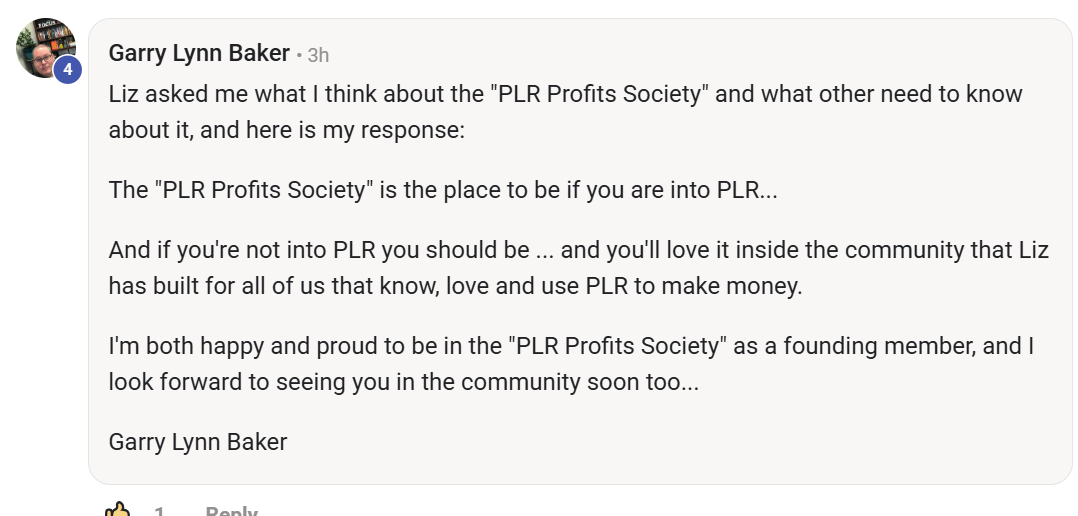1078x516 pixels.
Task: Click the level 4 badge on avatar
Action: click(x=67, y=70)
